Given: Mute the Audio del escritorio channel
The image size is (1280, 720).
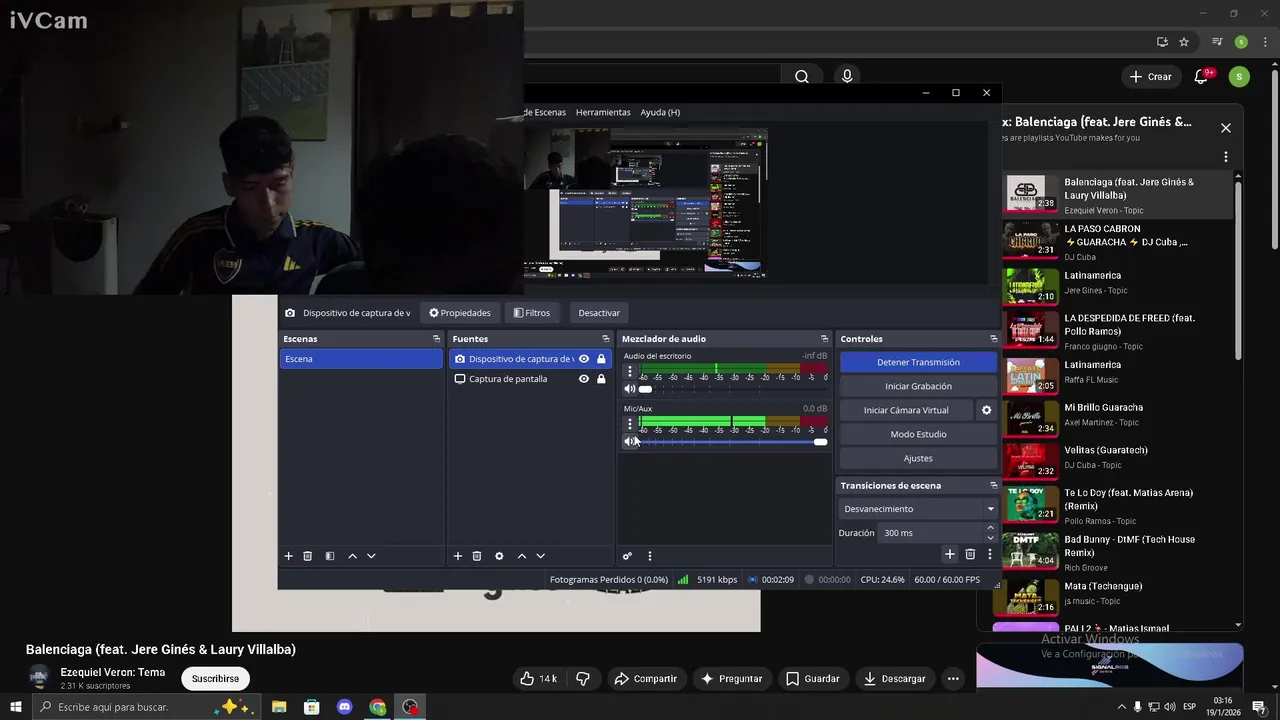Looking at the screenshot, I should 630,389.
